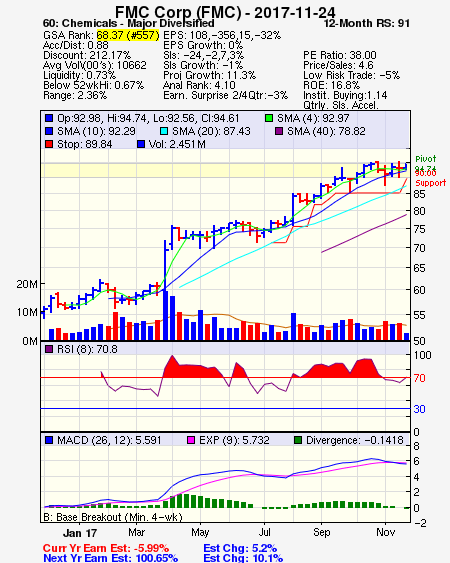The image size is (450, 563).
Task: Click the May date axis label
Action: pos(200,532)
